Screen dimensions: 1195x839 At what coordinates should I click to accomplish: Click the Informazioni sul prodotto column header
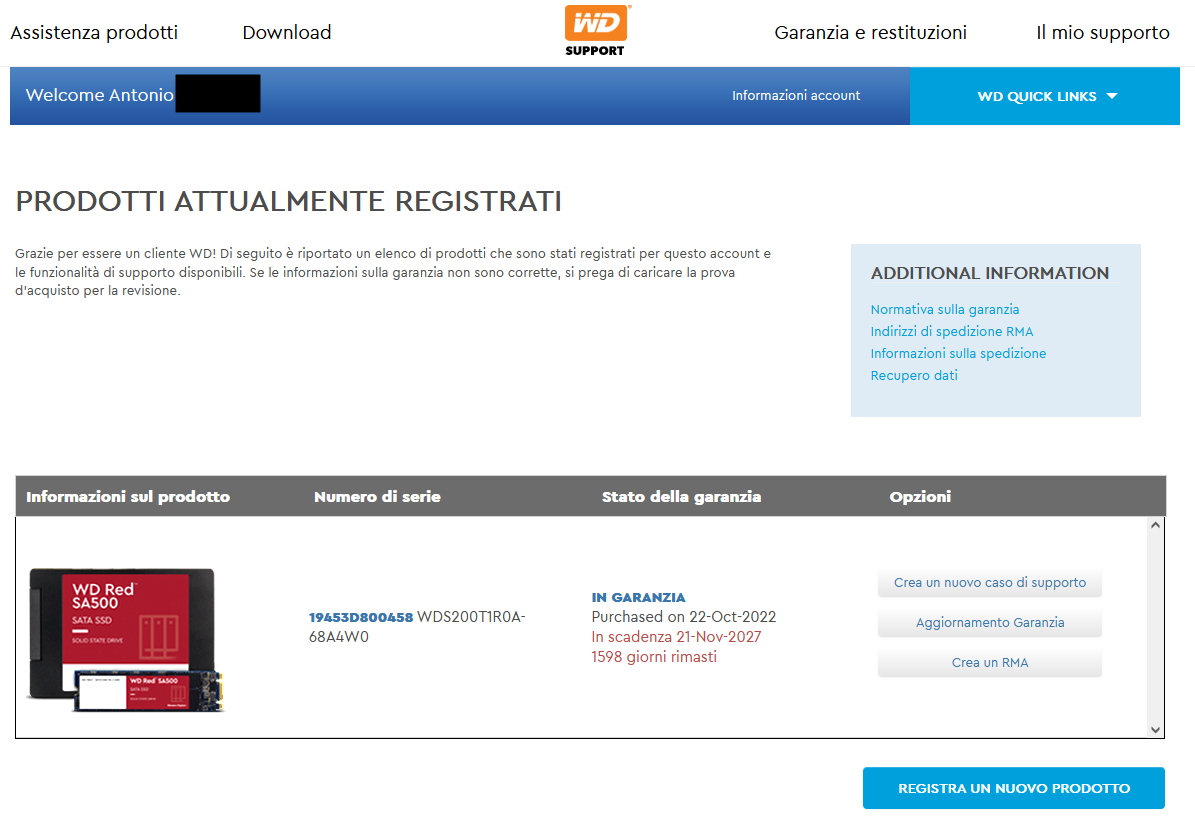point(128,497)
